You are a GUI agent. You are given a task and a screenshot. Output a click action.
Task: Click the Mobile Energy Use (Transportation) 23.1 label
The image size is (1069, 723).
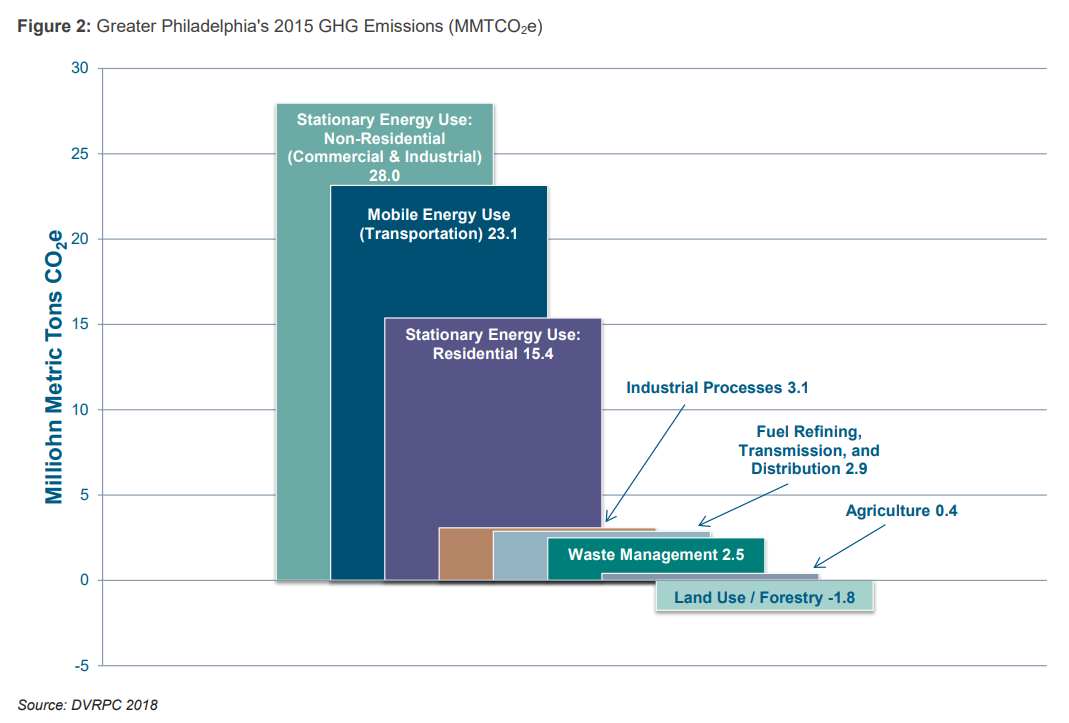tap(438, 224)
